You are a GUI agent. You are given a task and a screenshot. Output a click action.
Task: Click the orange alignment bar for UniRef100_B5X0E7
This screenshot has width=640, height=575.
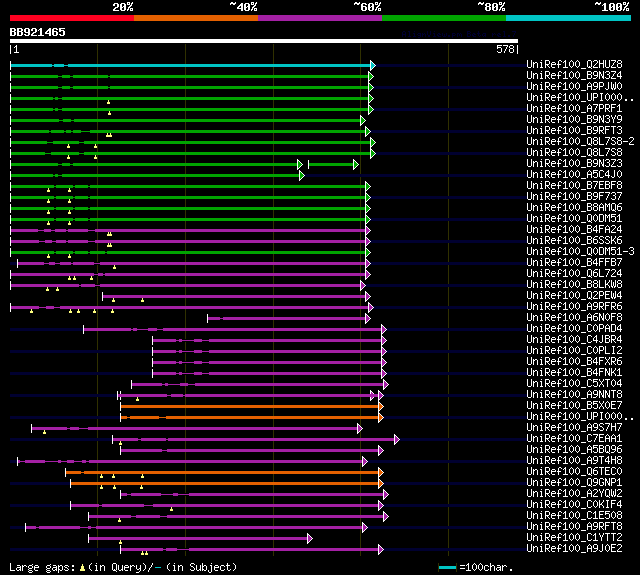250,407
